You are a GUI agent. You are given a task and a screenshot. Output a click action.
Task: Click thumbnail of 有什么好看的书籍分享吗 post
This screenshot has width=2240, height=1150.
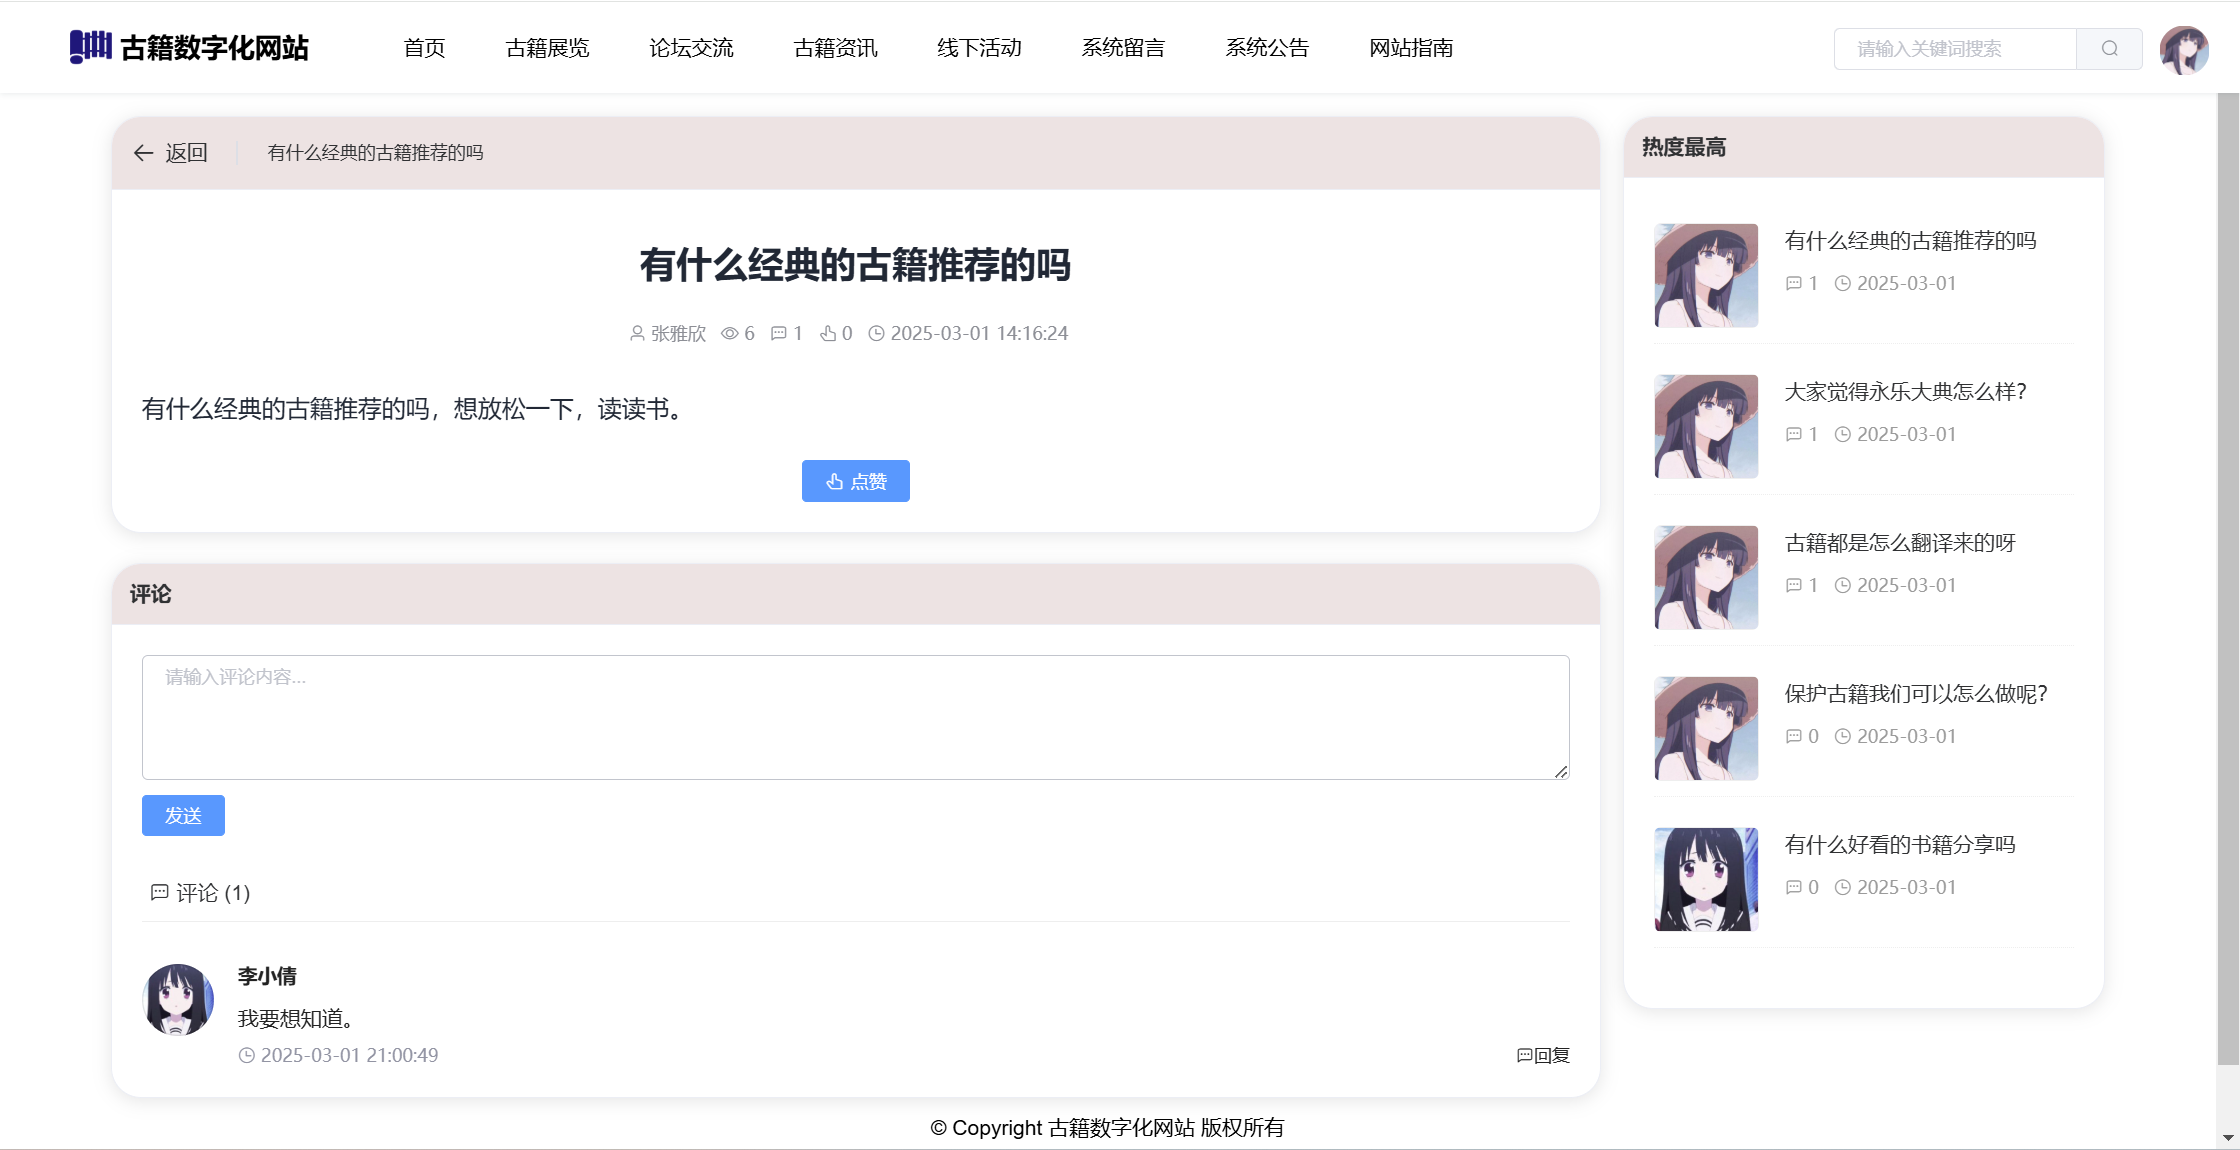pyautogui.click(x=1706, y=879)
